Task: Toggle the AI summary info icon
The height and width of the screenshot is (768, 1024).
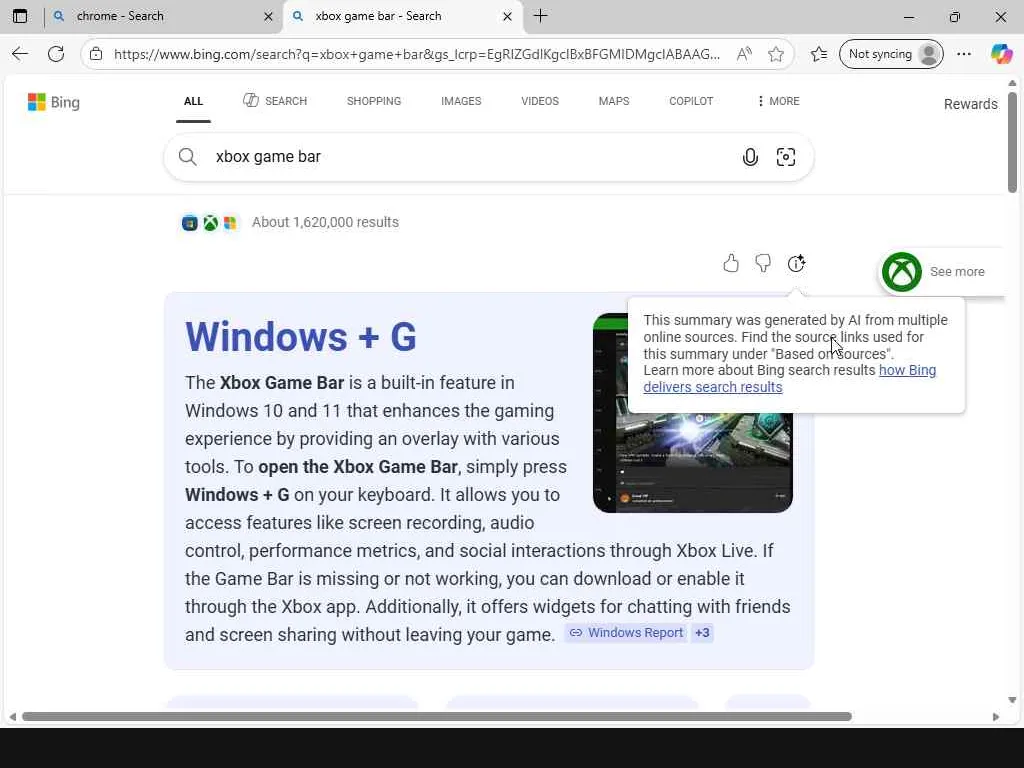Action: click(796, 263)
